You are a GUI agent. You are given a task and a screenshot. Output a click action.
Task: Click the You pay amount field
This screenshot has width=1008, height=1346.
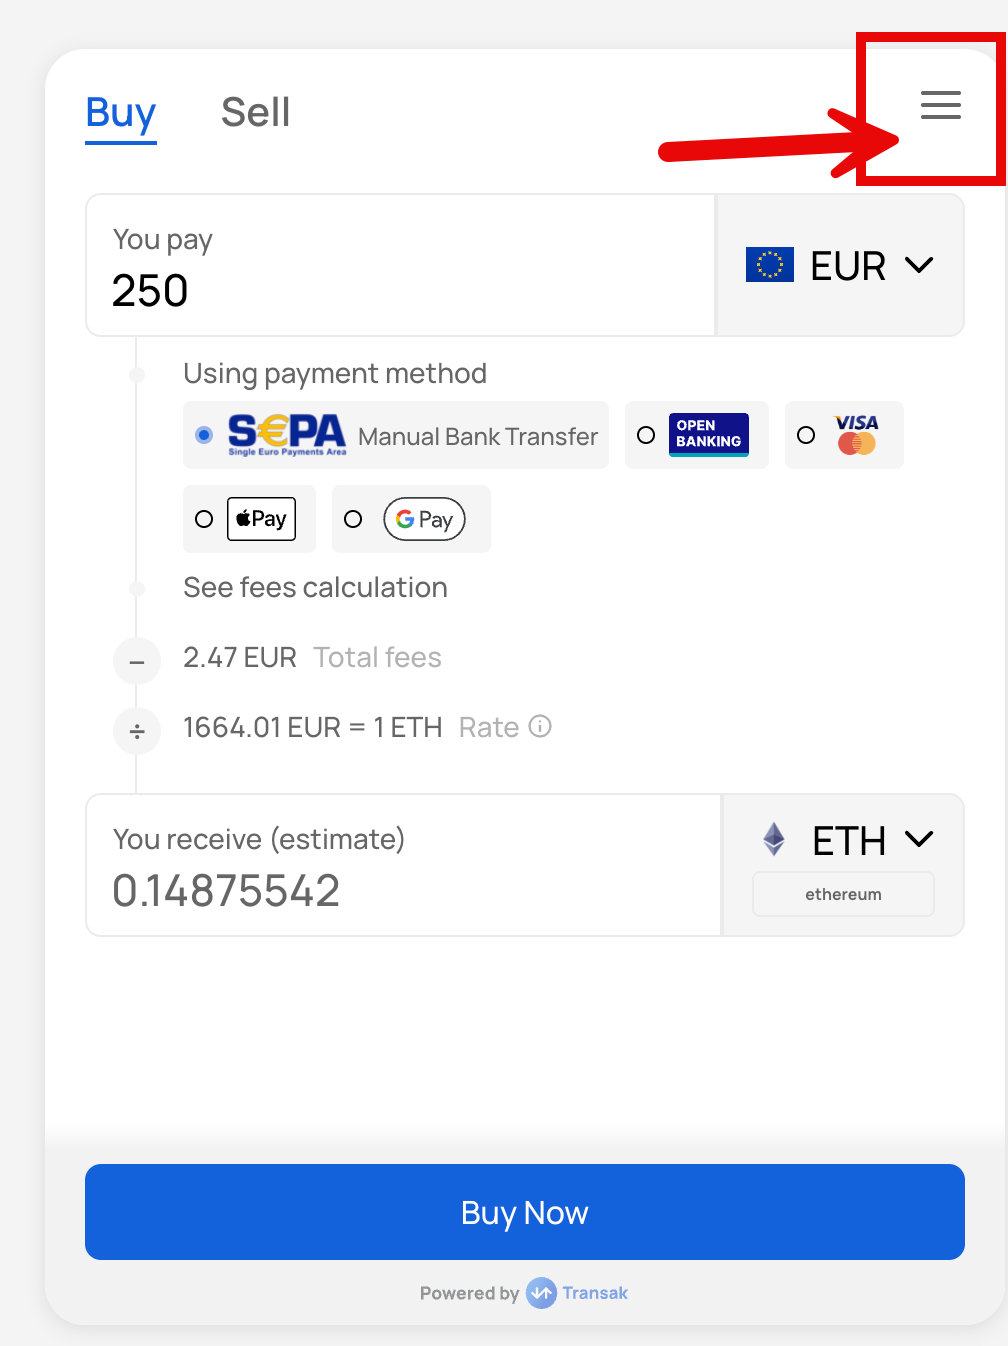(x=400, y=290)
